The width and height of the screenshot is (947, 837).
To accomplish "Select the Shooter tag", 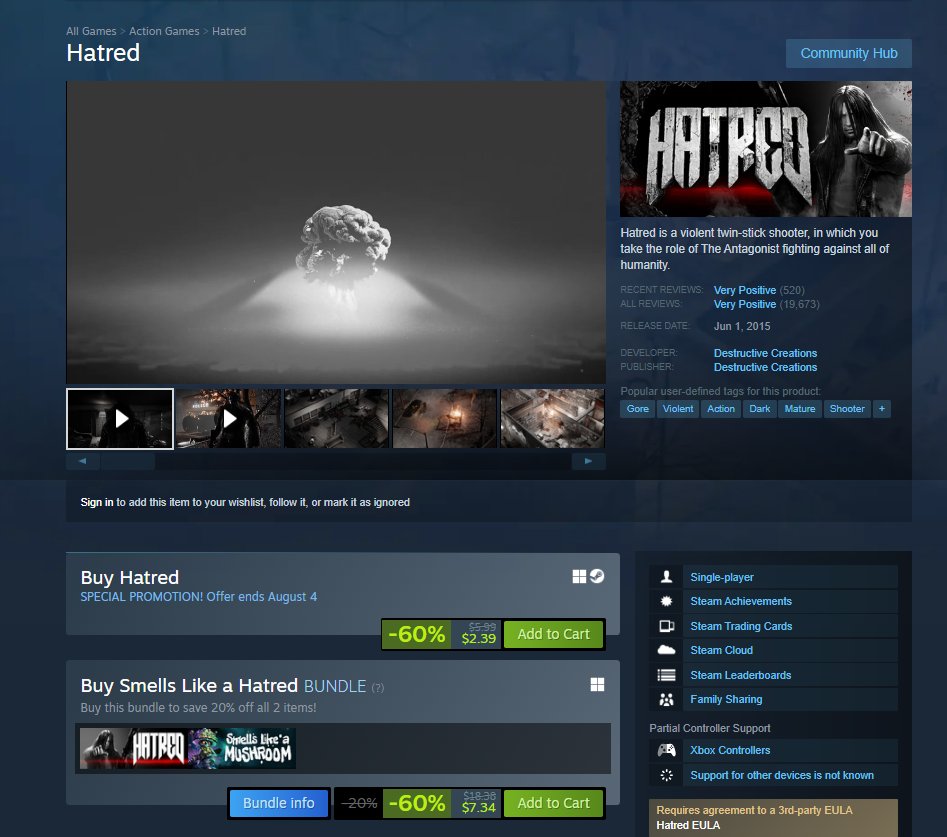I will click(847, 409).
